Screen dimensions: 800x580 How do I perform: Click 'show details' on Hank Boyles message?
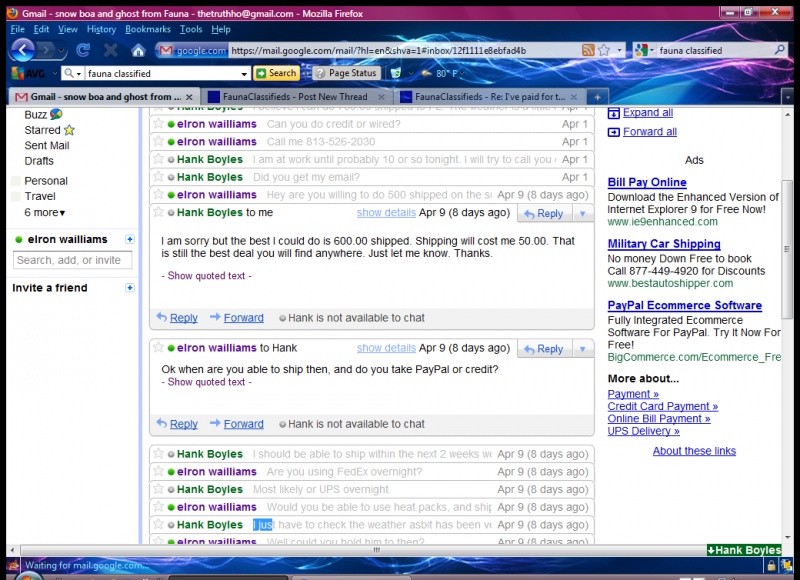pos(386,212)
